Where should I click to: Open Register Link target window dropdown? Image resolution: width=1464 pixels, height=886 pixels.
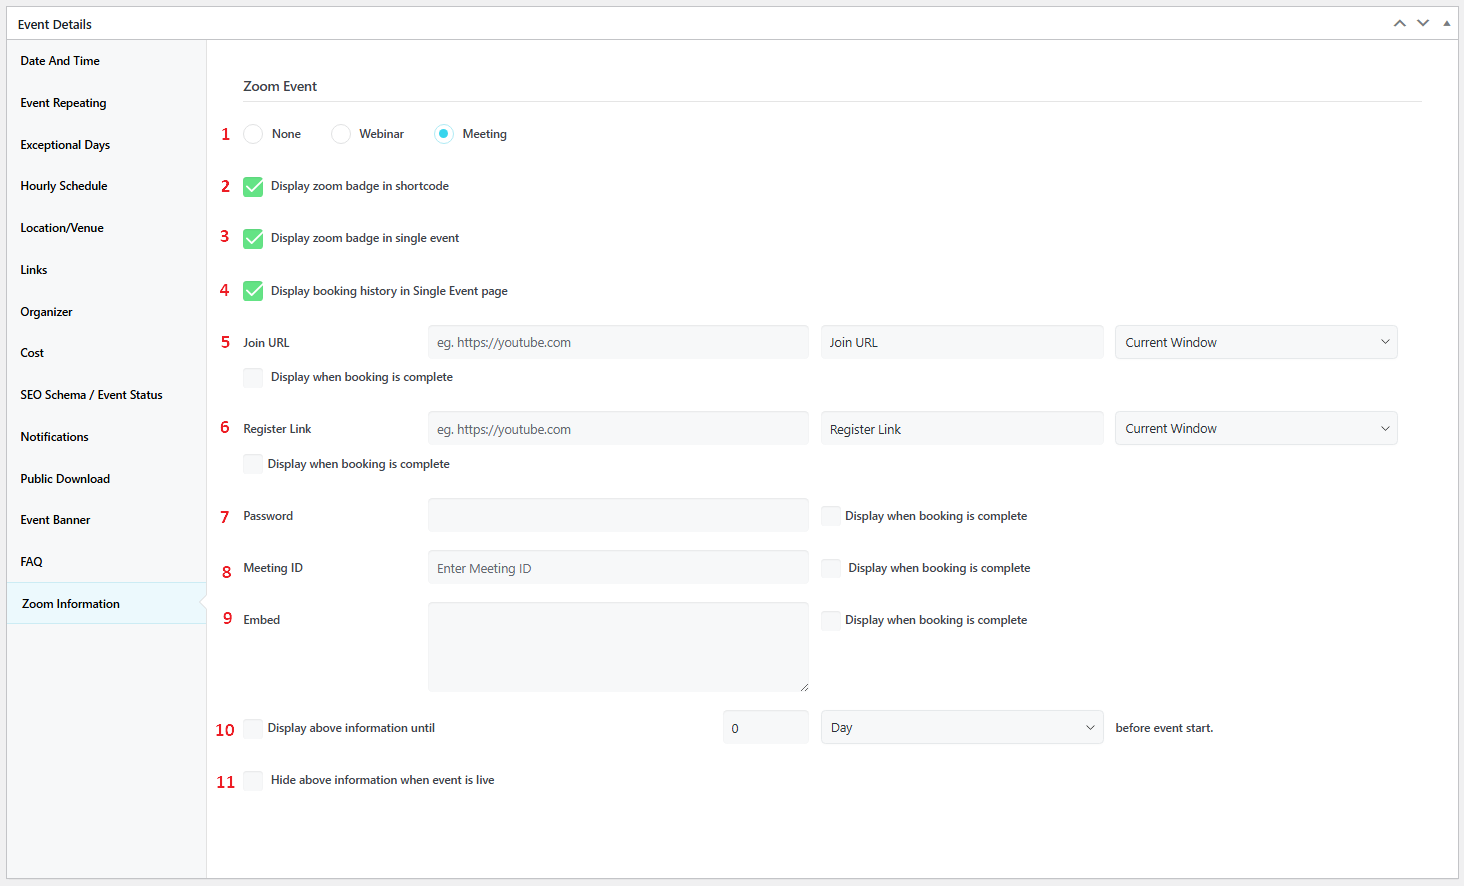[x=1255, y=428]
